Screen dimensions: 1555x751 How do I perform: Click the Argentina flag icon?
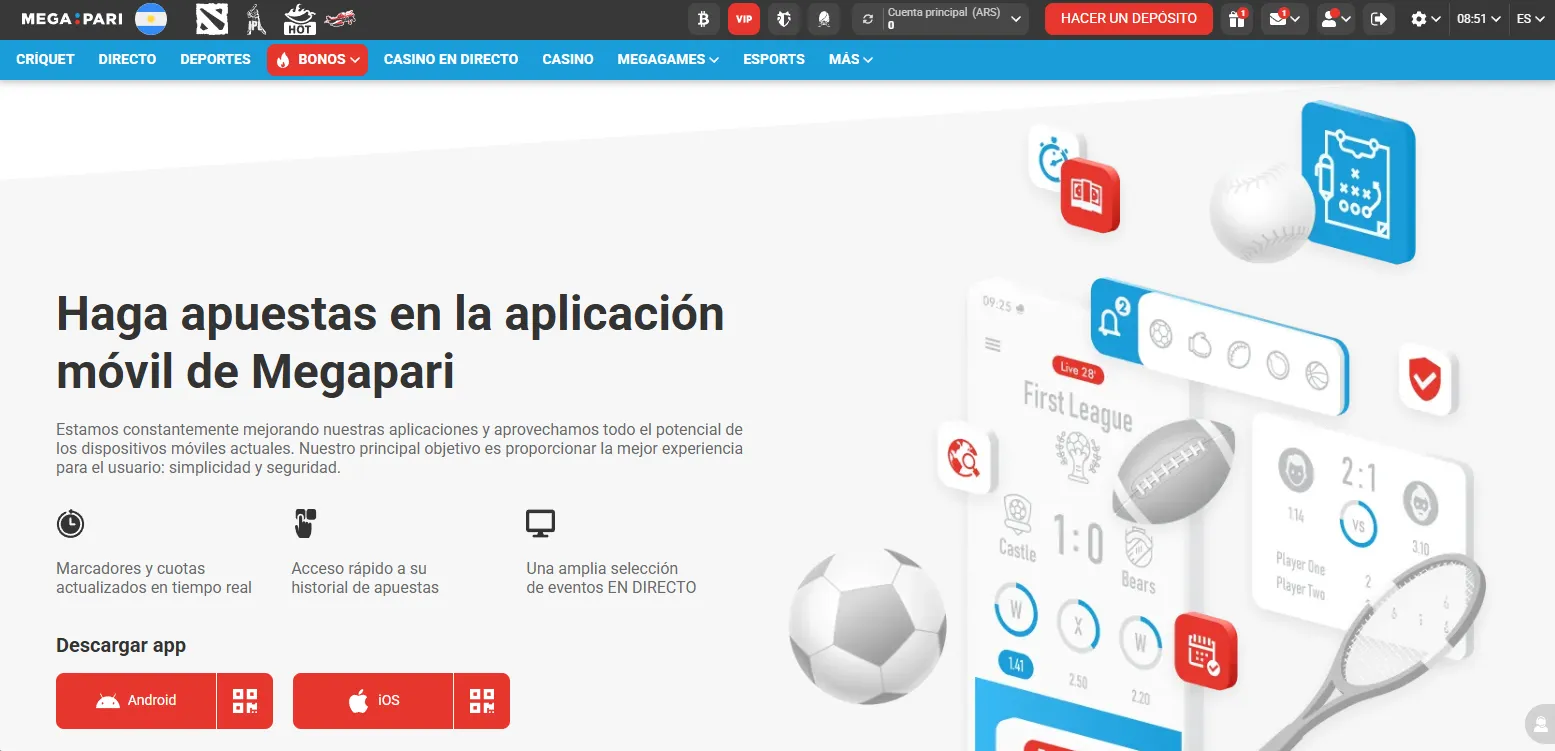tap(151, 19)
